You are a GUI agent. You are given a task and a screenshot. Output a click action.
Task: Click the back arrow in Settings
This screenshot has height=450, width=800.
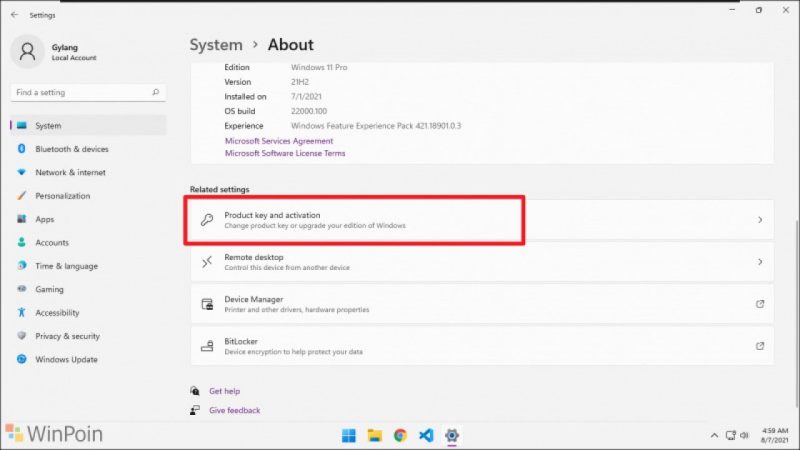click(14, 15)
